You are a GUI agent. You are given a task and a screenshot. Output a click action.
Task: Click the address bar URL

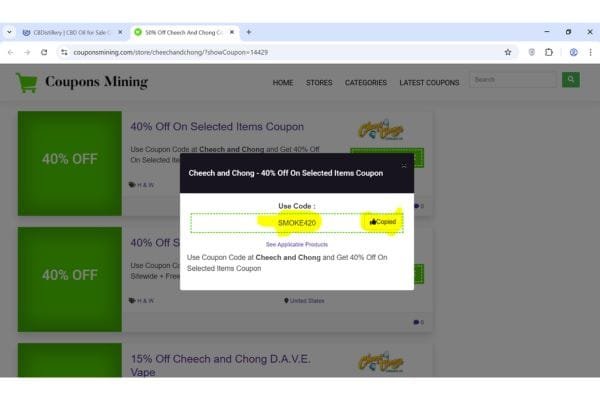point(171,52)
